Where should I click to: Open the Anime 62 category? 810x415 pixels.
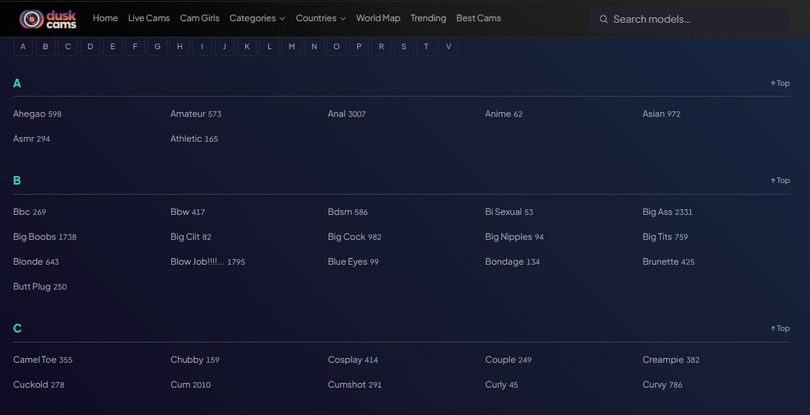click(504, 114)
